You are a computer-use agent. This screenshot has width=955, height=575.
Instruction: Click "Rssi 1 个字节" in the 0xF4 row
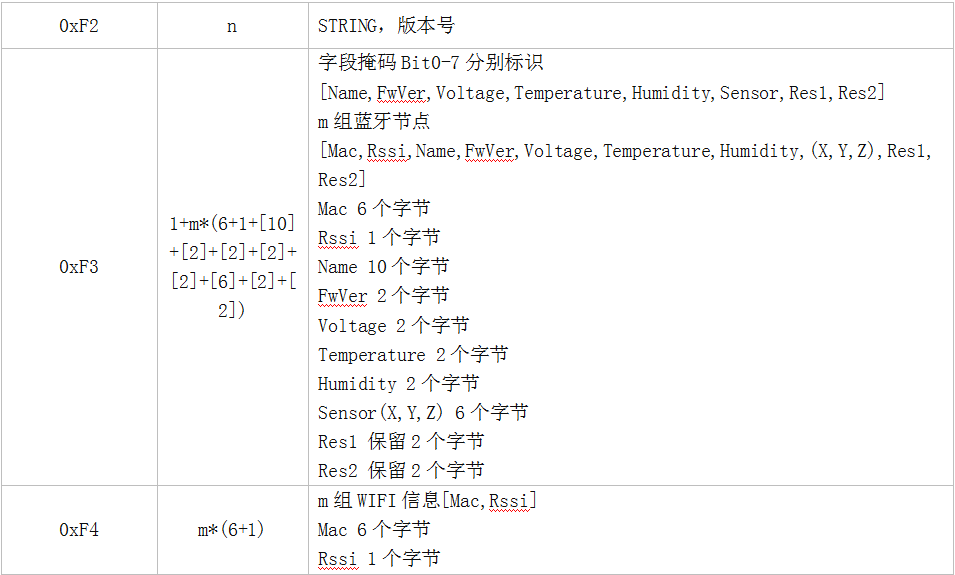[x=378, y=559]
